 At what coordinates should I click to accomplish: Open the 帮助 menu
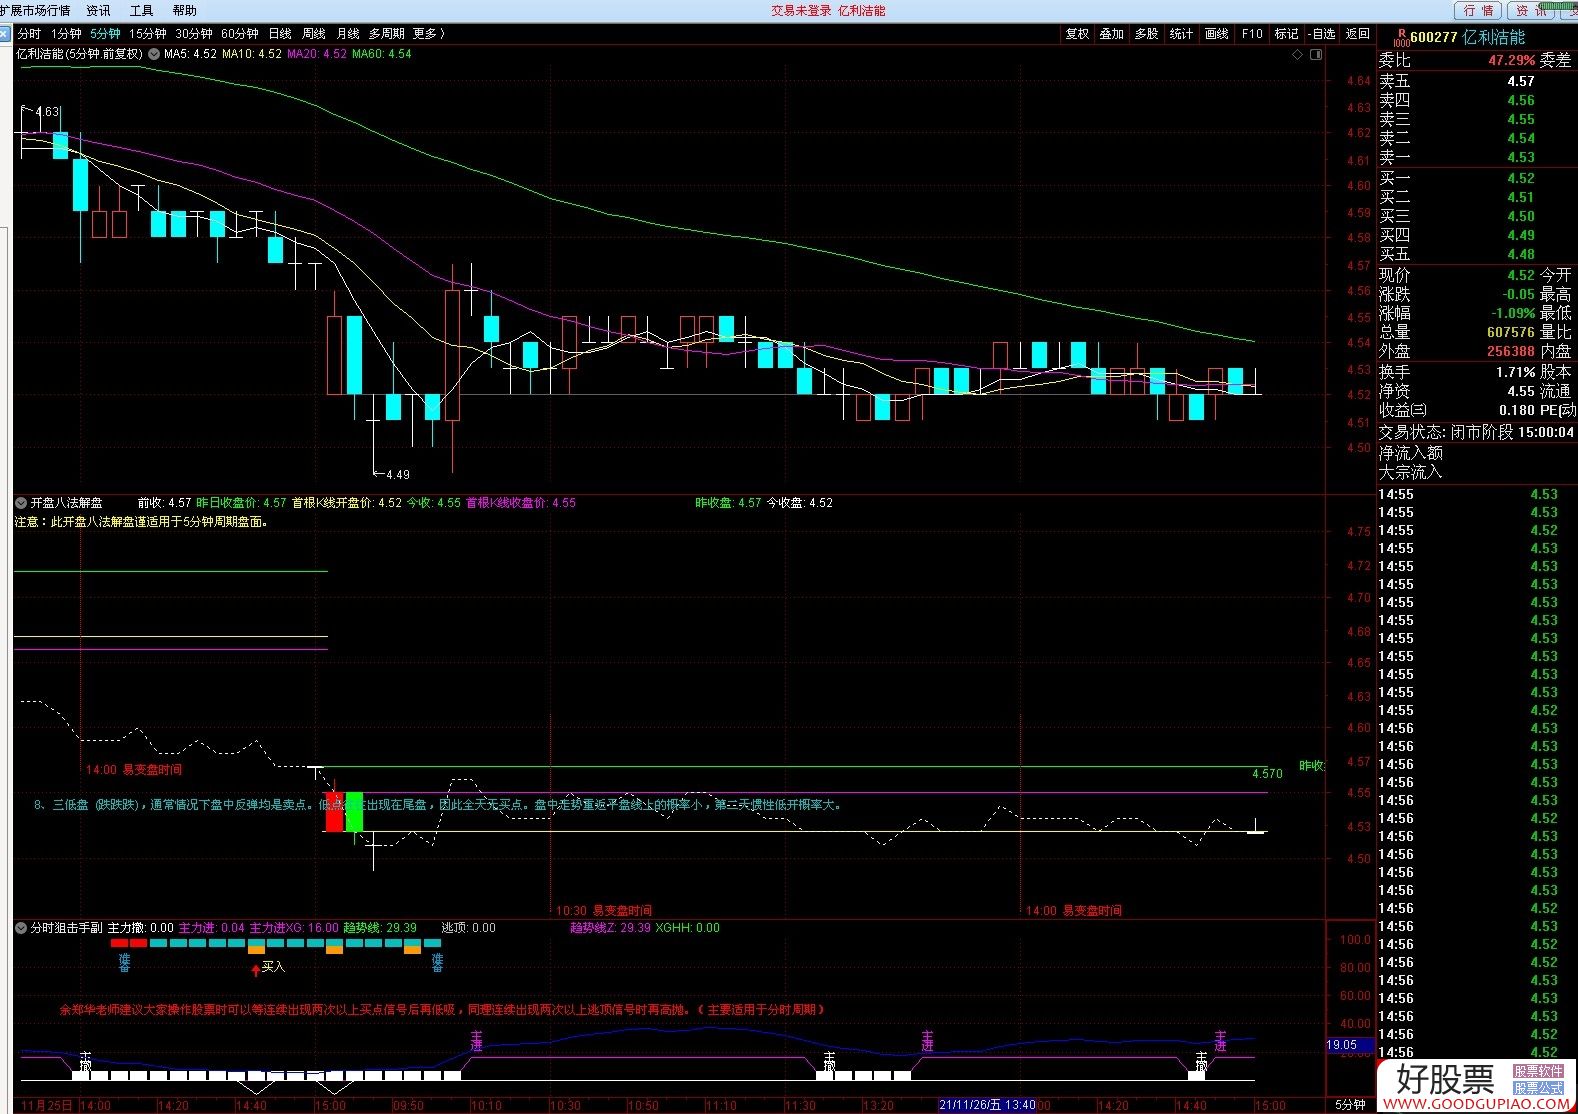(185, 10)
